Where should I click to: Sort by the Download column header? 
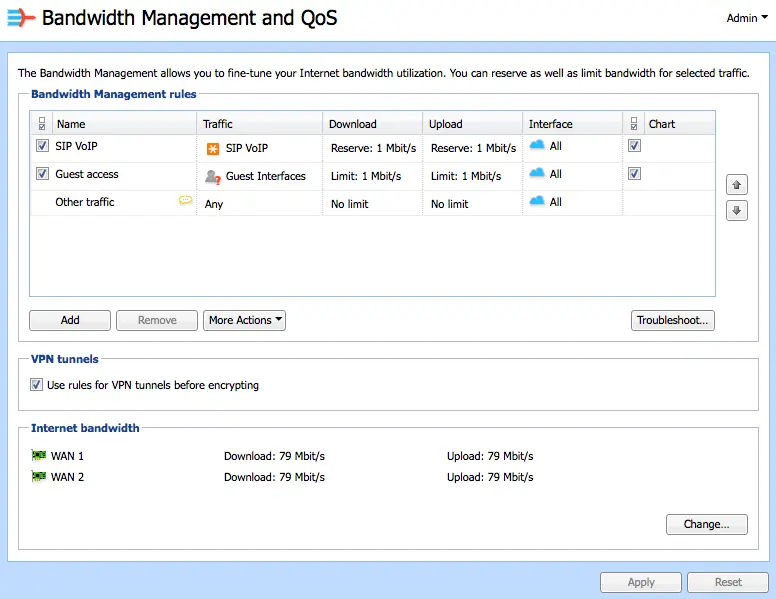click(x=373, y=124)
